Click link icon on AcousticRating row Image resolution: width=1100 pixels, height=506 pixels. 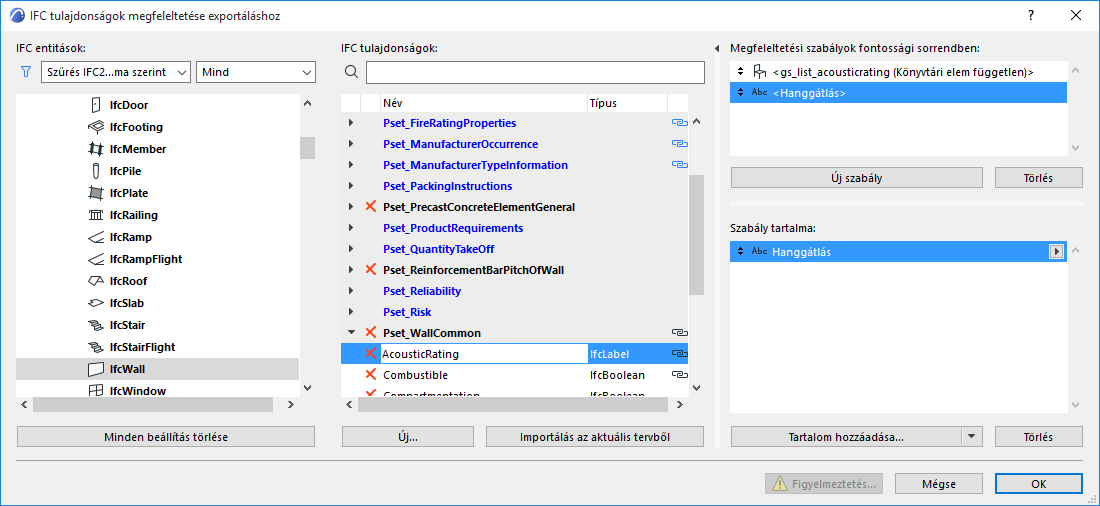pos(678,354)
